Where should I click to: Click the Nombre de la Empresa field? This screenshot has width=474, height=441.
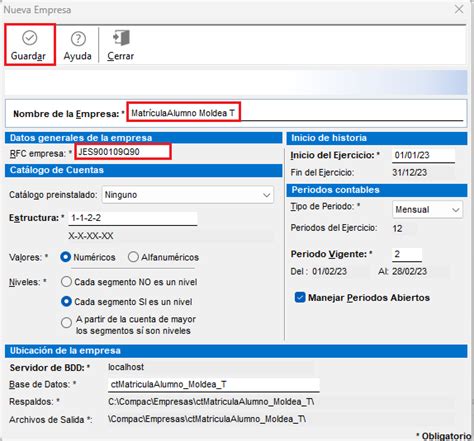point(297,113)
